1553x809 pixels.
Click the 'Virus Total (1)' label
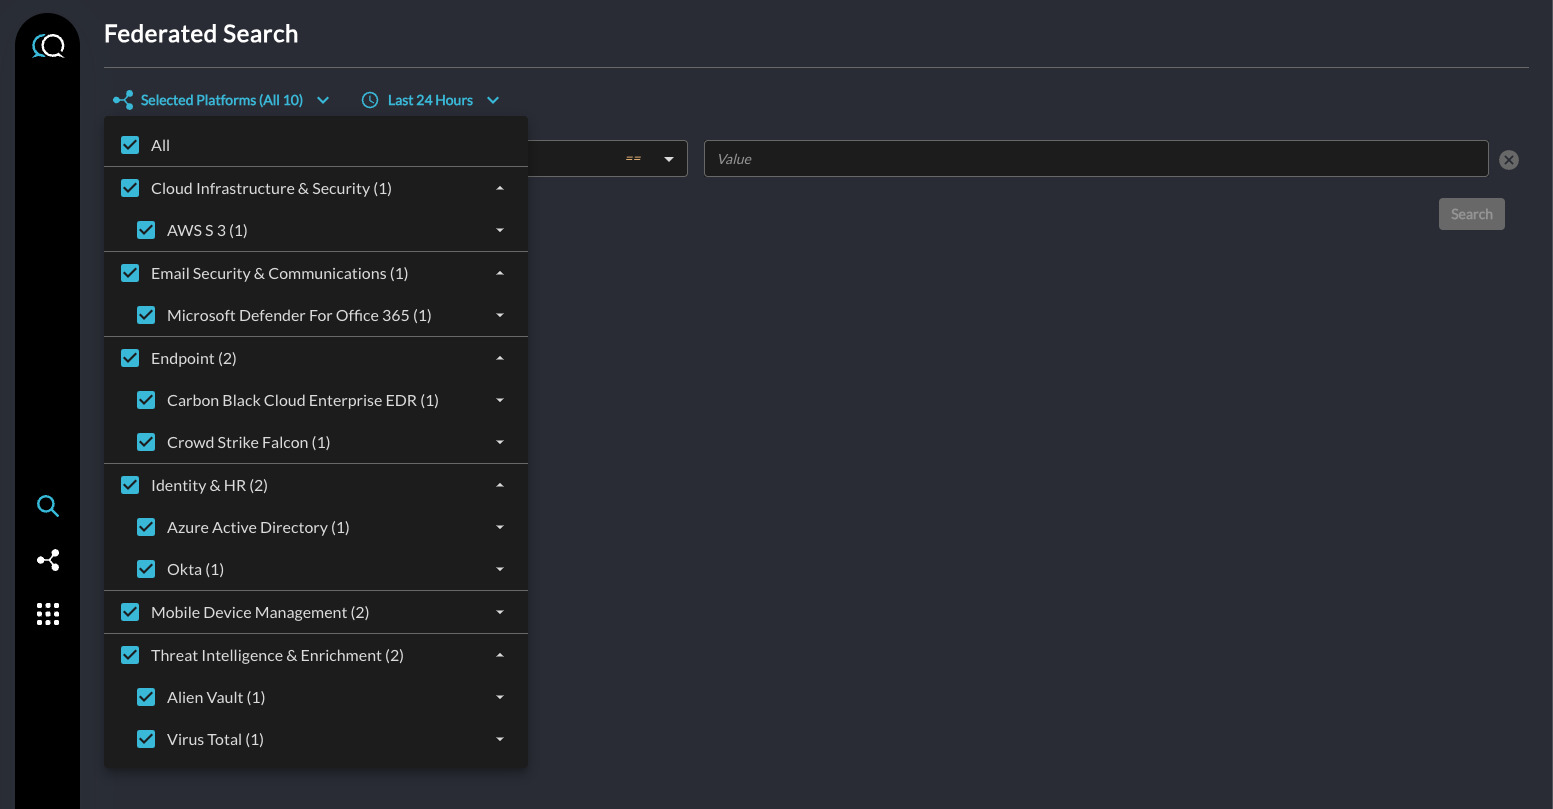tap(215, 739)
